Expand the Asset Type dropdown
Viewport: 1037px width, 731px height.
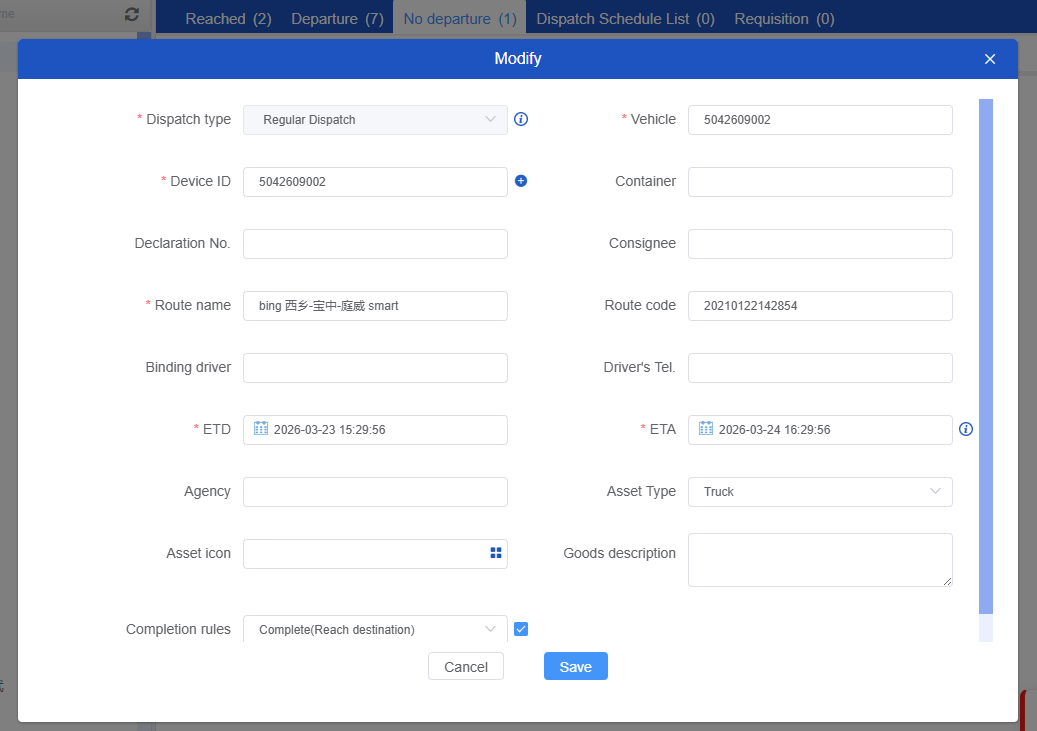tap(820, 492)
